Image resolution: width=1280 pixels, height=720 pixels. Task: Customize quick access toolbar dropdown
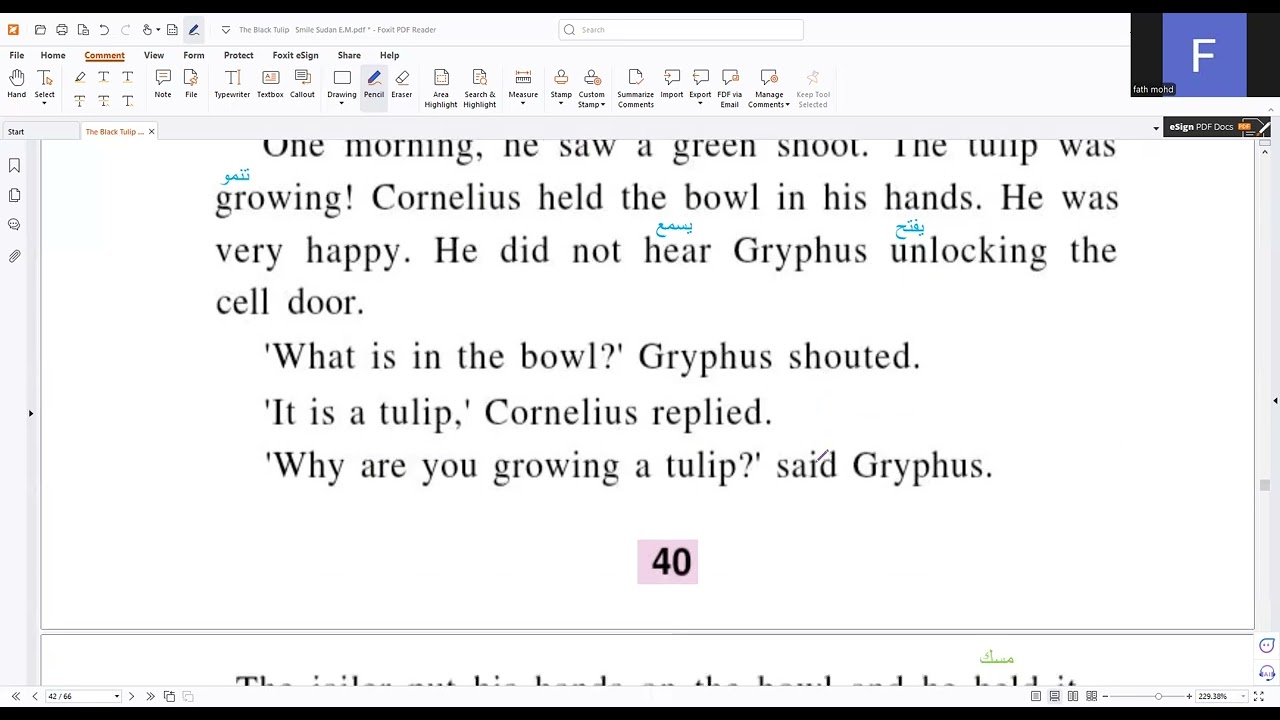225,30
